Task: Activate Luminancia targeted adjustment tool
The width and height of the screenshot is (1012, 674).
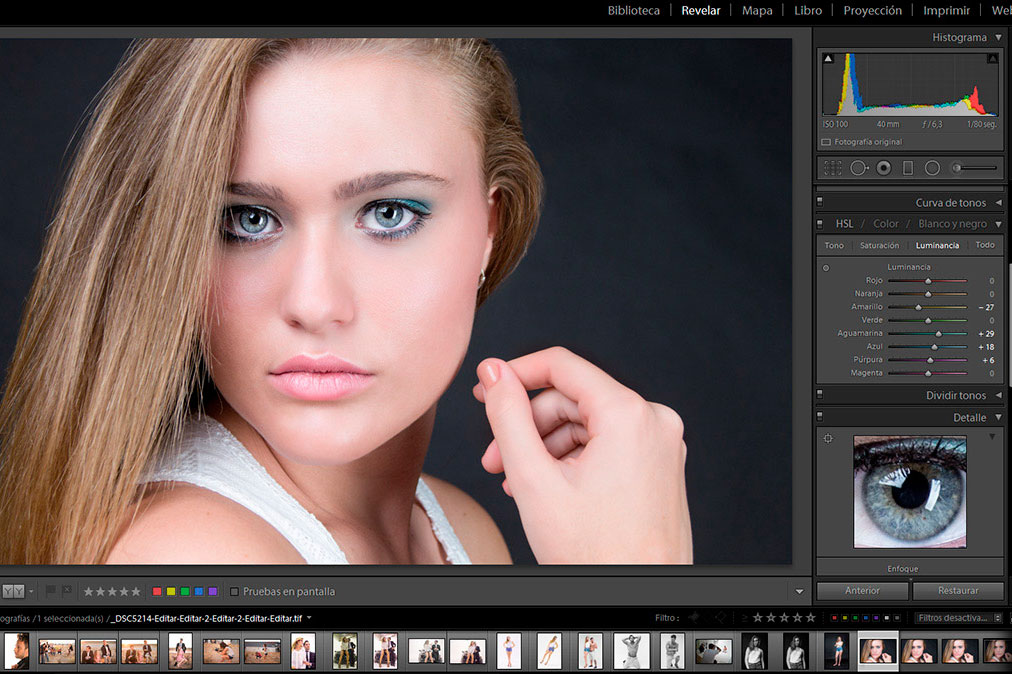Action: pos(826,267)
